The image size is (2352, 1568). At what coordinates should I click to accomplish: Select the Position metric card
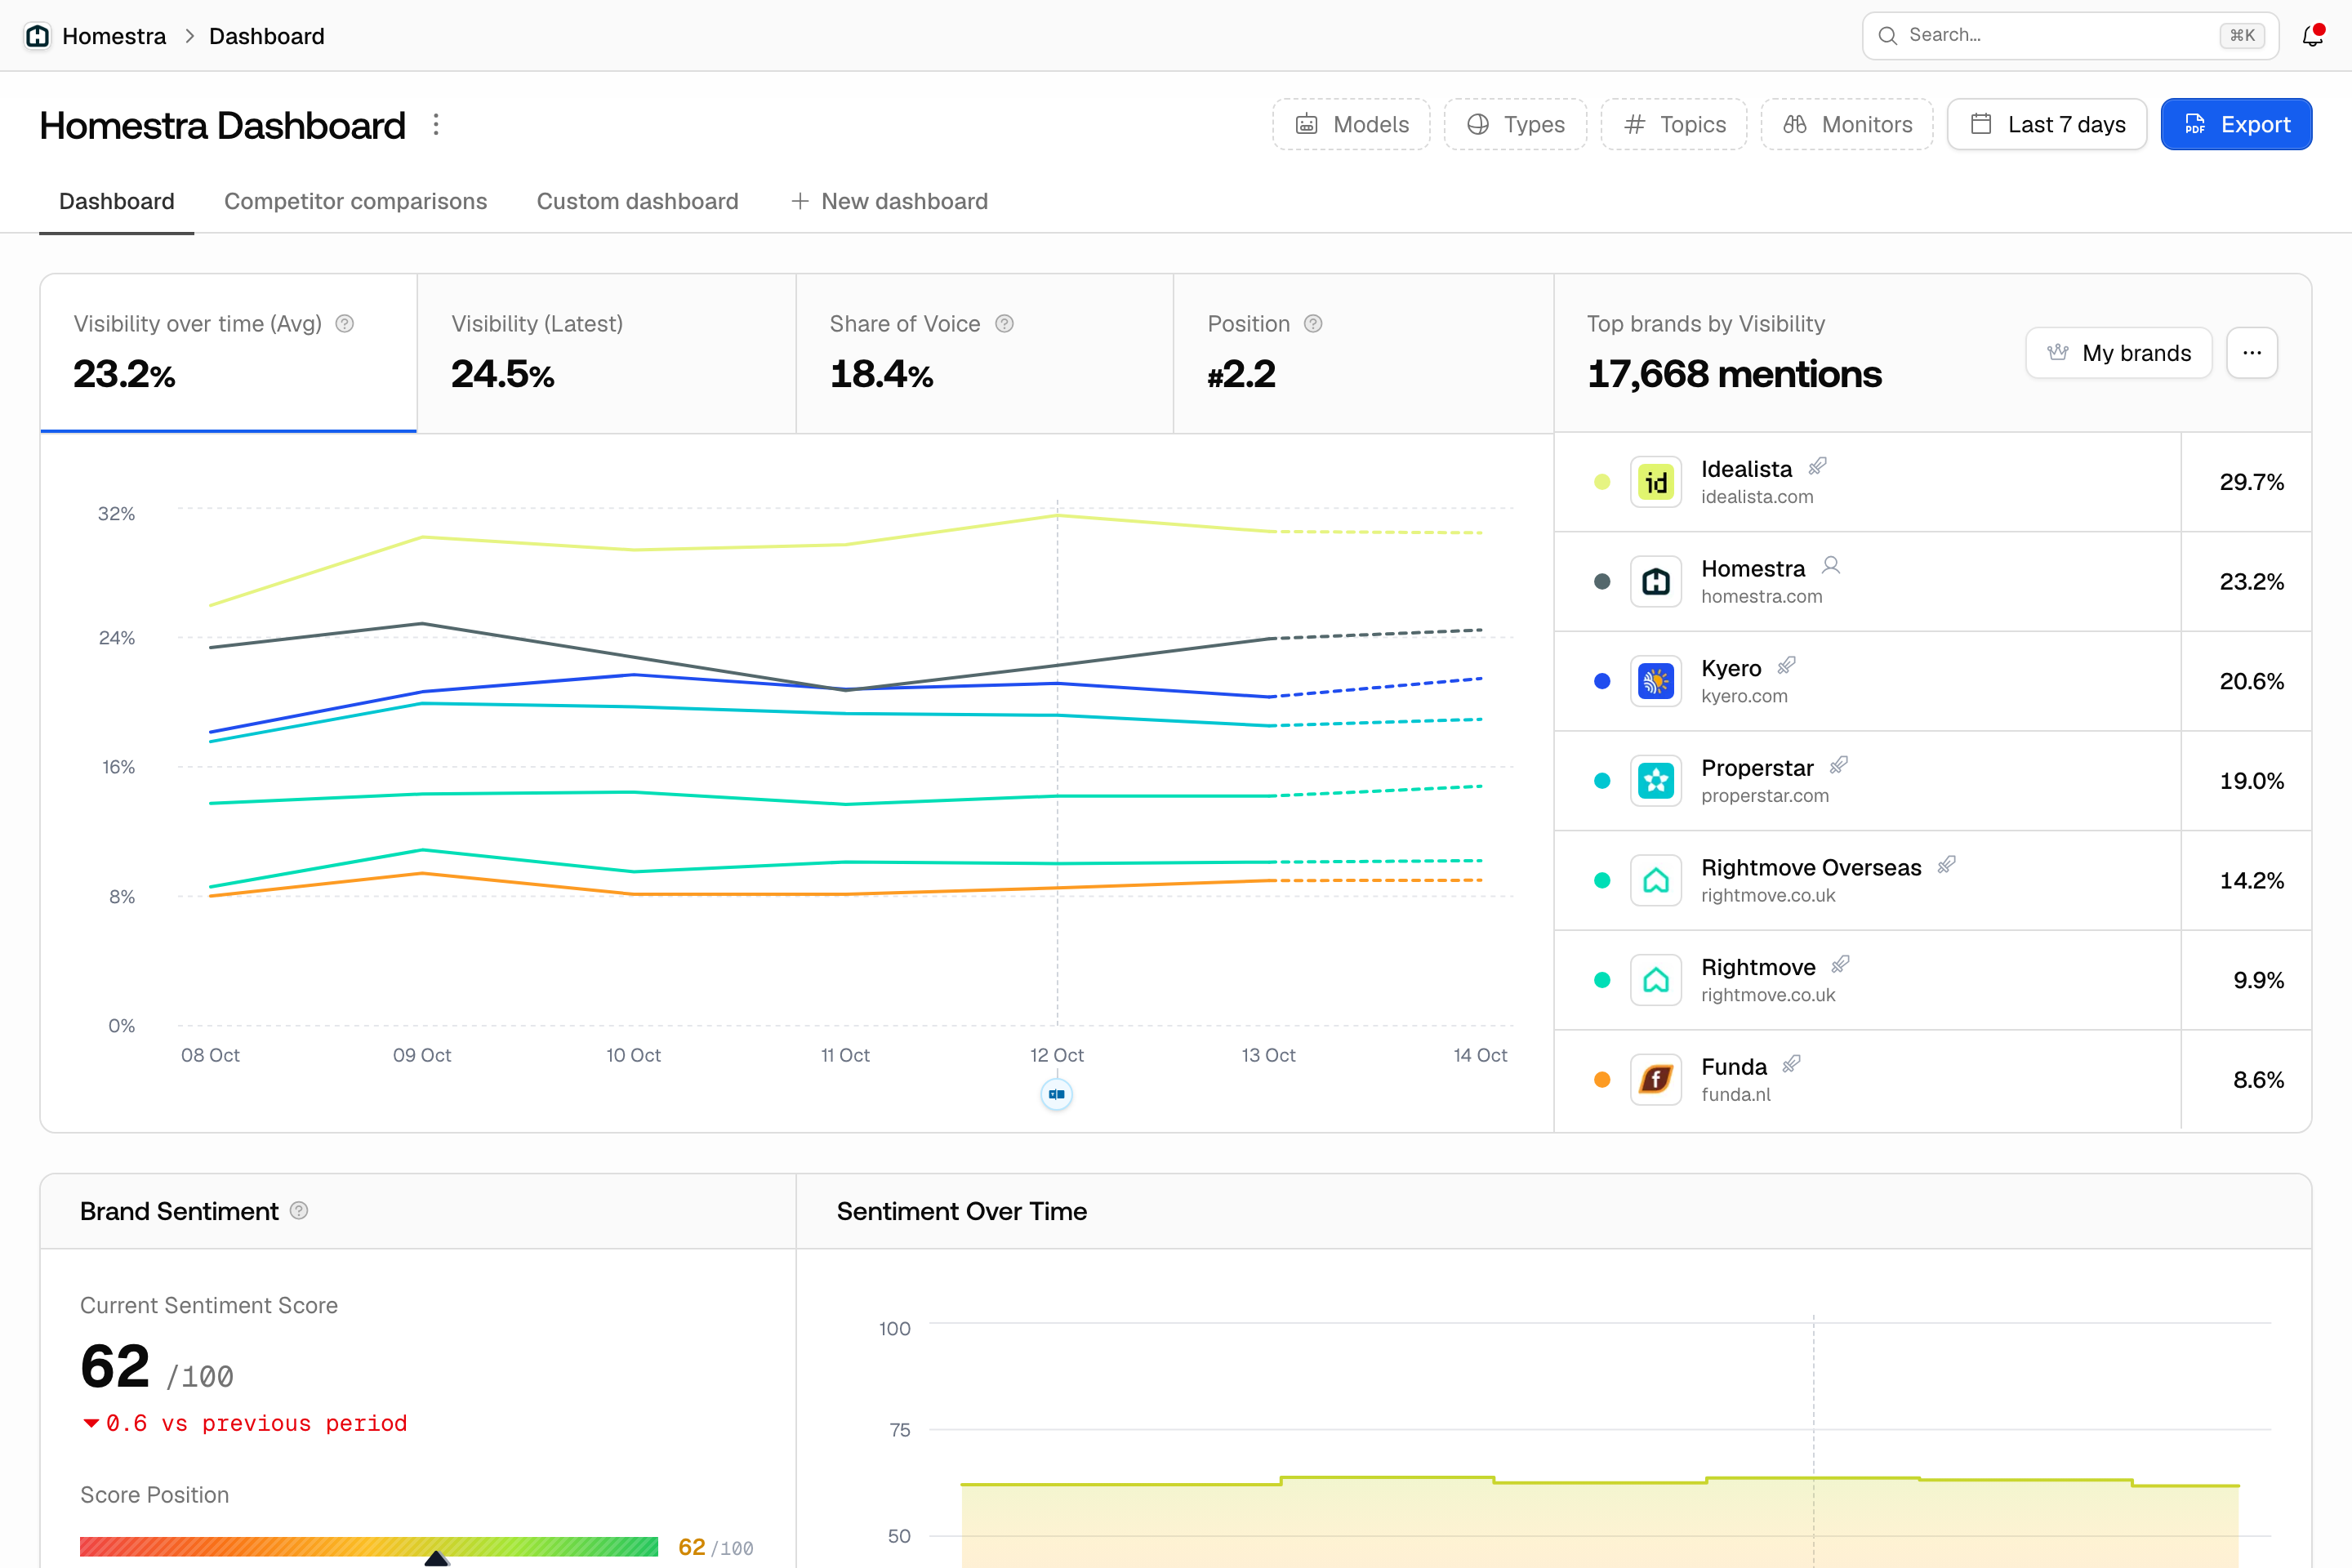pyautogui.click(x=1363, y=353)
